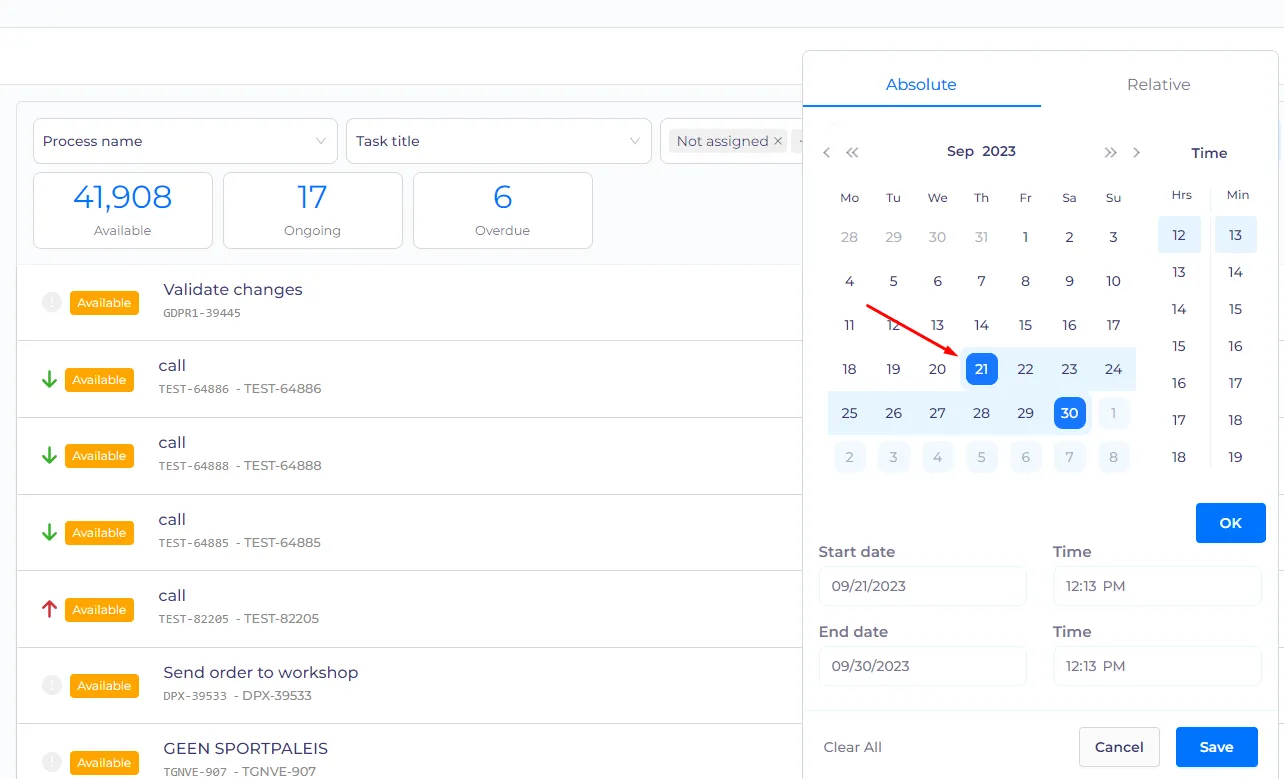Click the OK button in the date picker
The height and width of the screenshot is (779, 1284).
[x=1230, y=523]
